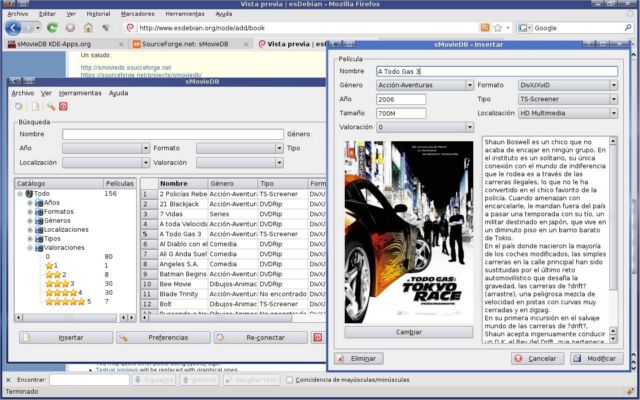
Task: Click the Firefox URL address field
Action: 302,28
